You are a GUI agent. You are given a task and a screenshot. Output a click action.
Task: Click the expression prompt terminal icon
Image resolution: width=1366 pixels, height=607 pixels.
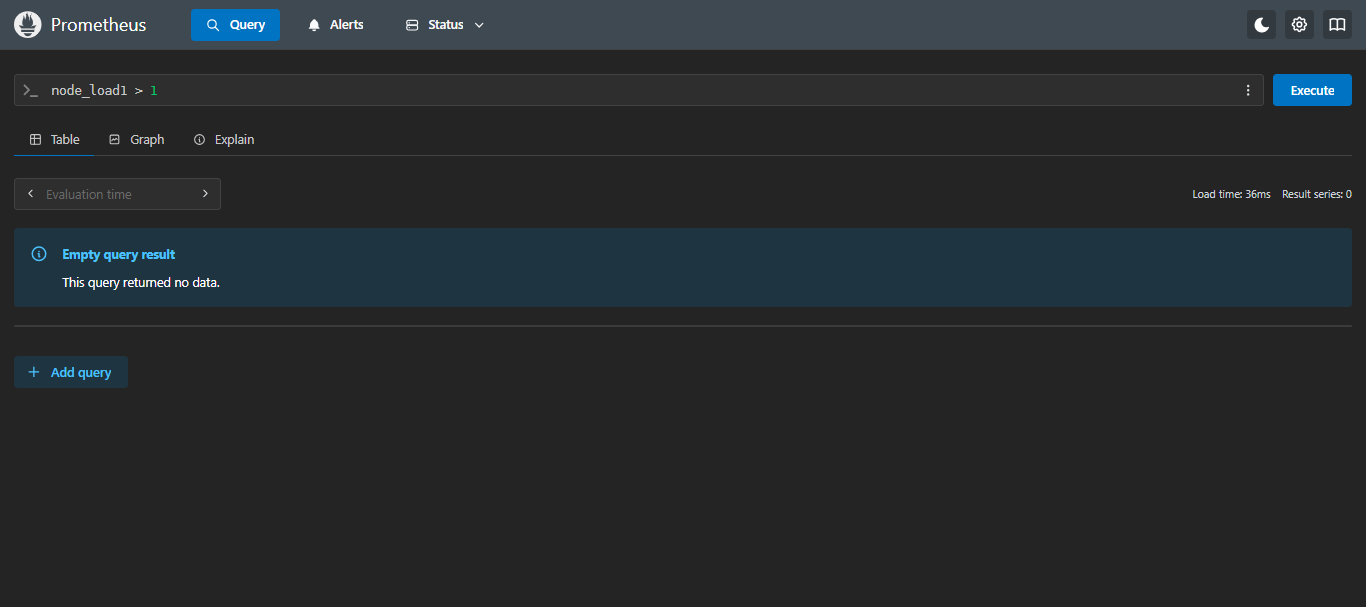[31, 91]
